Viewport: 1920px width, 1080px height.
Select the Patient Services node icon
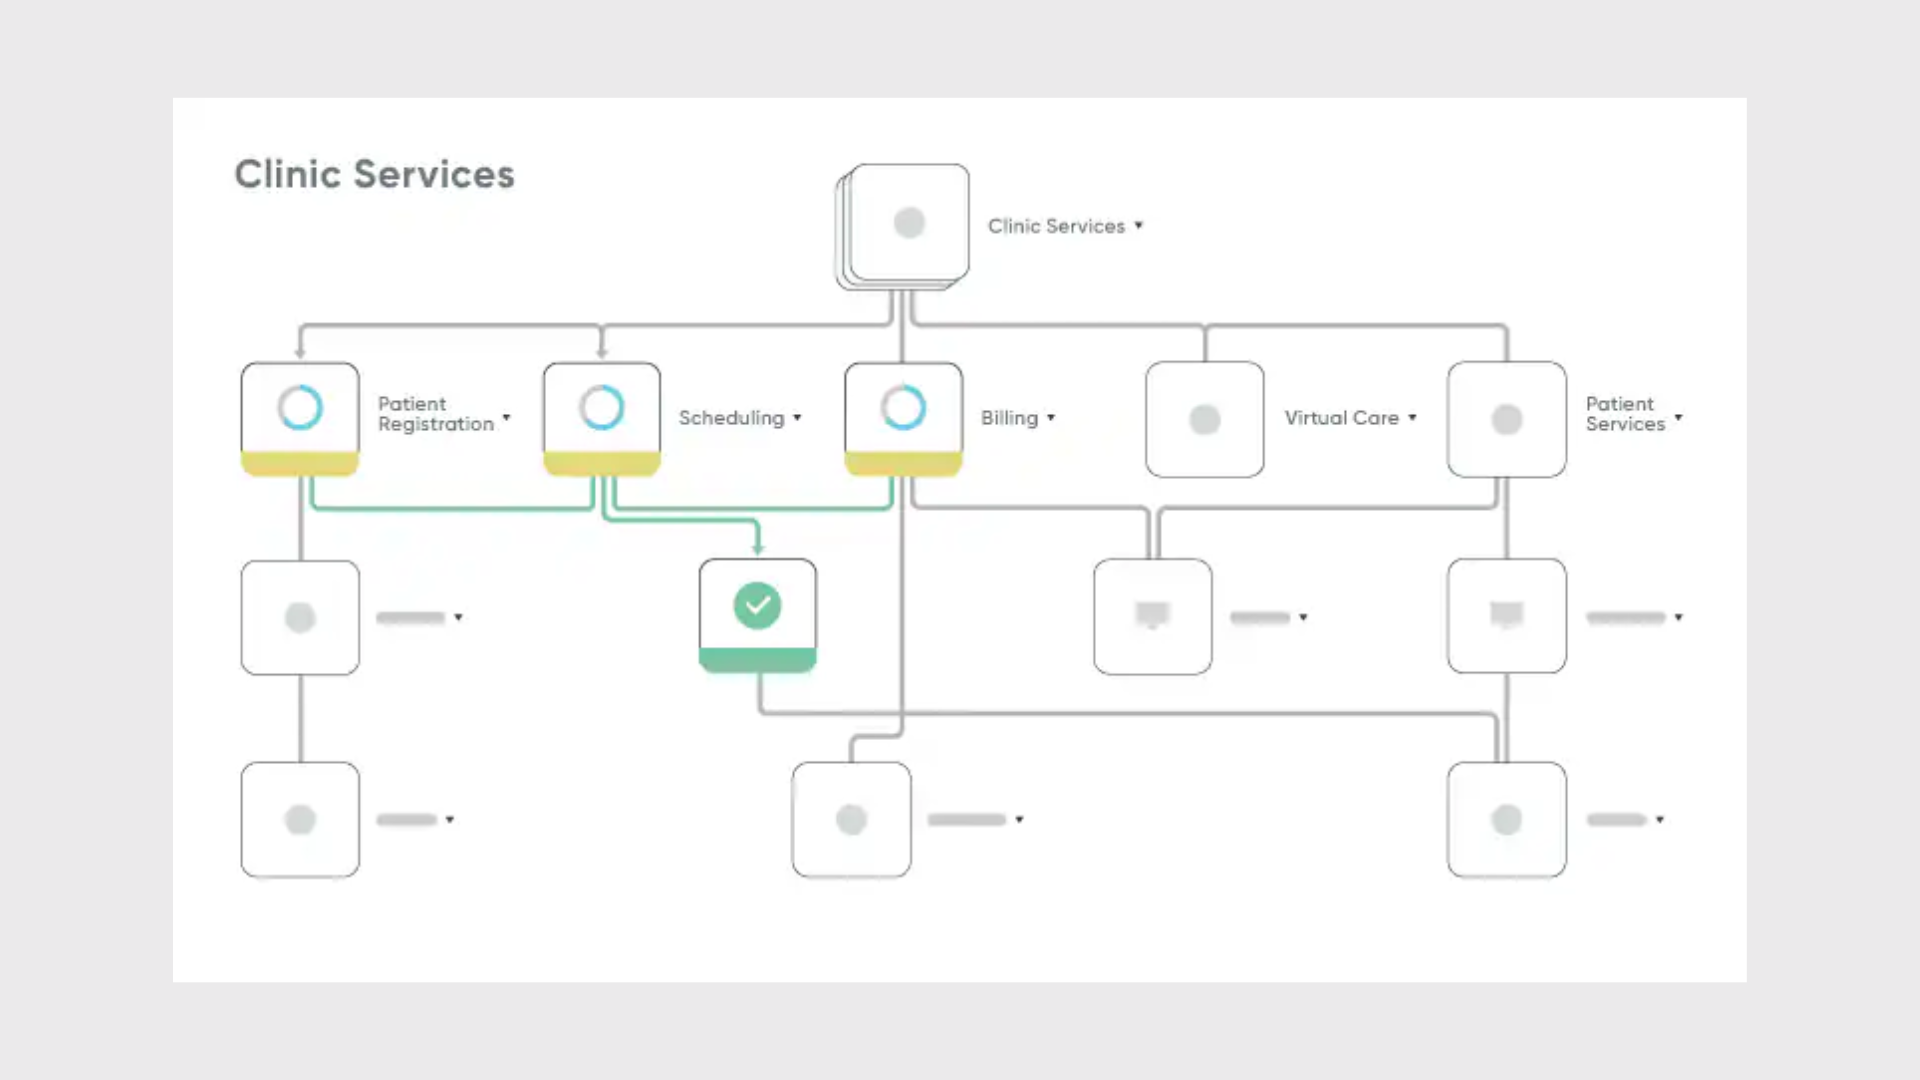1507,418
